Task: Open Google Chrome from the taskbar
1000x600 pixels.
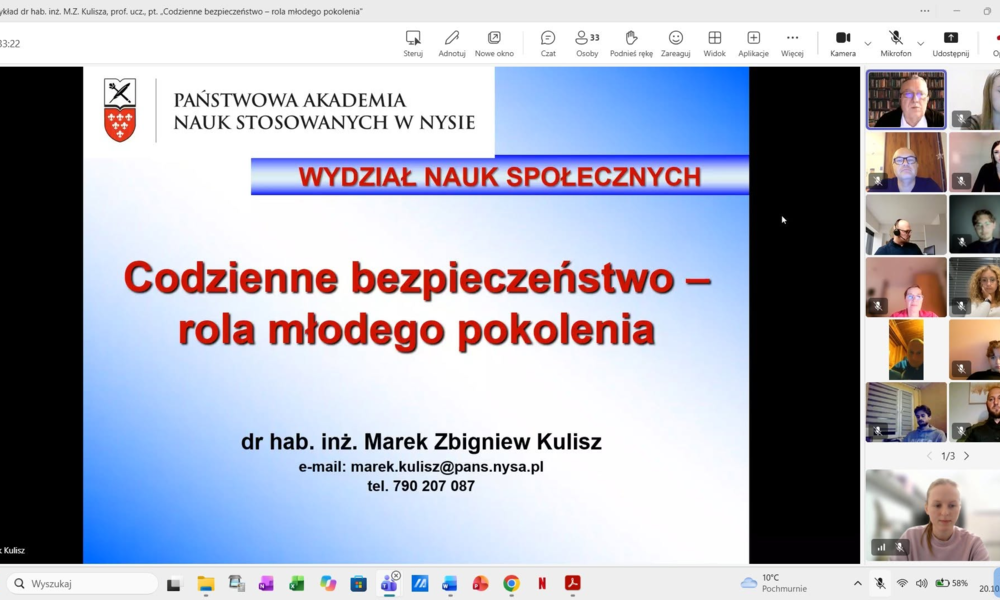Action: click(x=511, y=583)
